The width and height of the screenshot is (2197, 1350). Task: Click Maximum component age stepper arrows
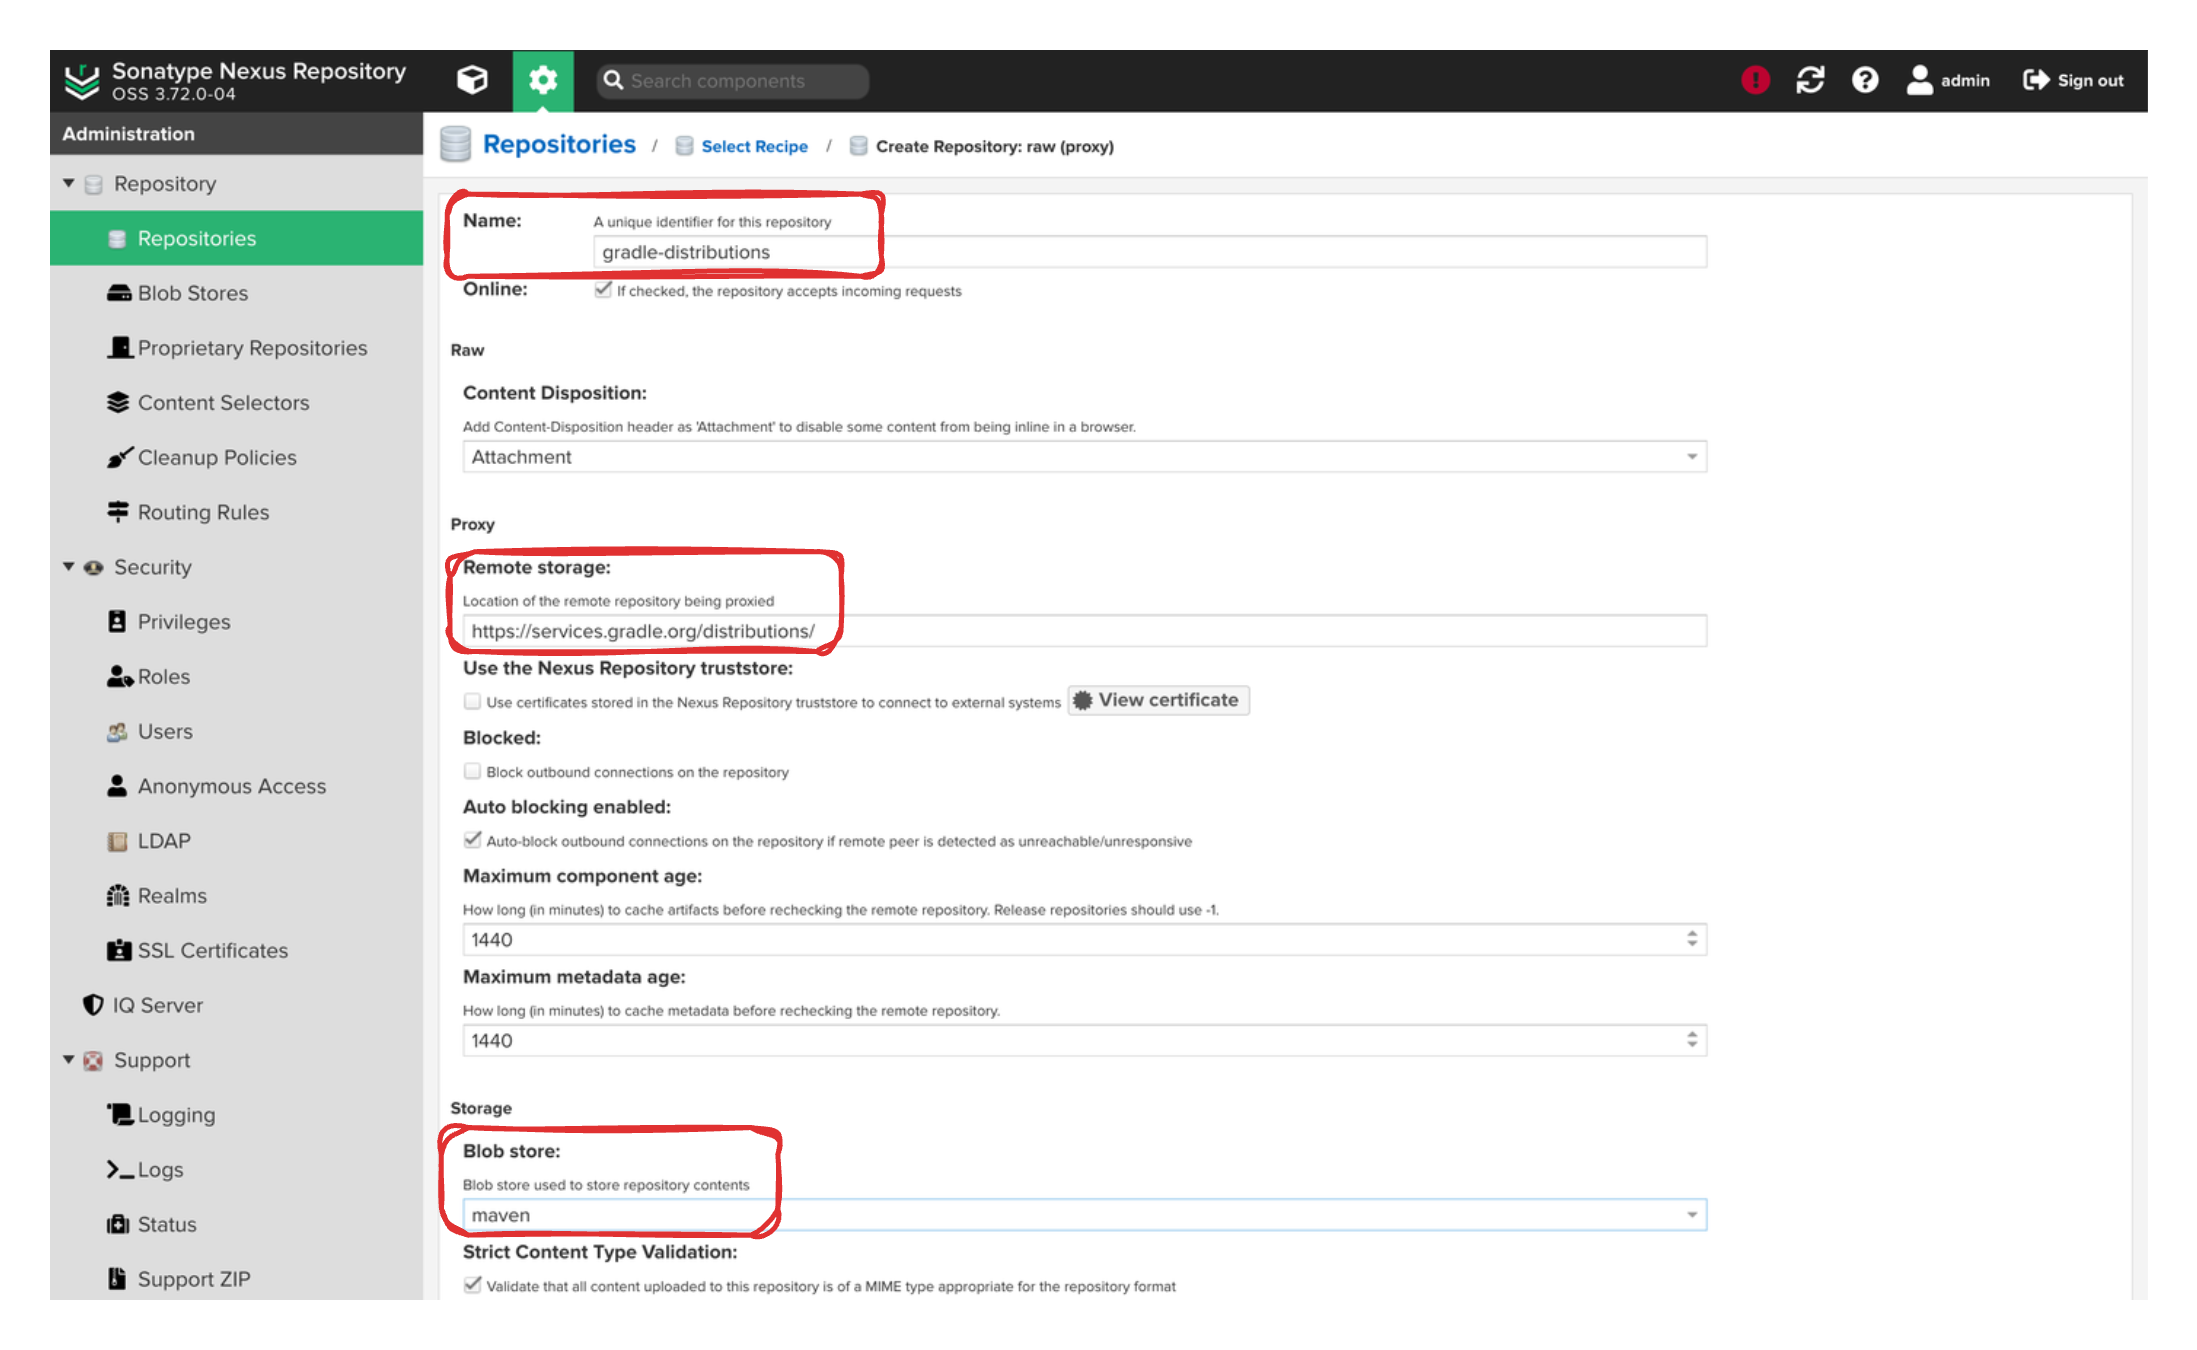coord(1692,939)
